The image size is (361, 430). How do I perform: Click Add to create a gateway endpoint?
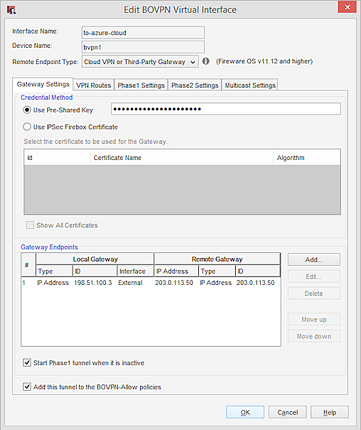(314, 259)
